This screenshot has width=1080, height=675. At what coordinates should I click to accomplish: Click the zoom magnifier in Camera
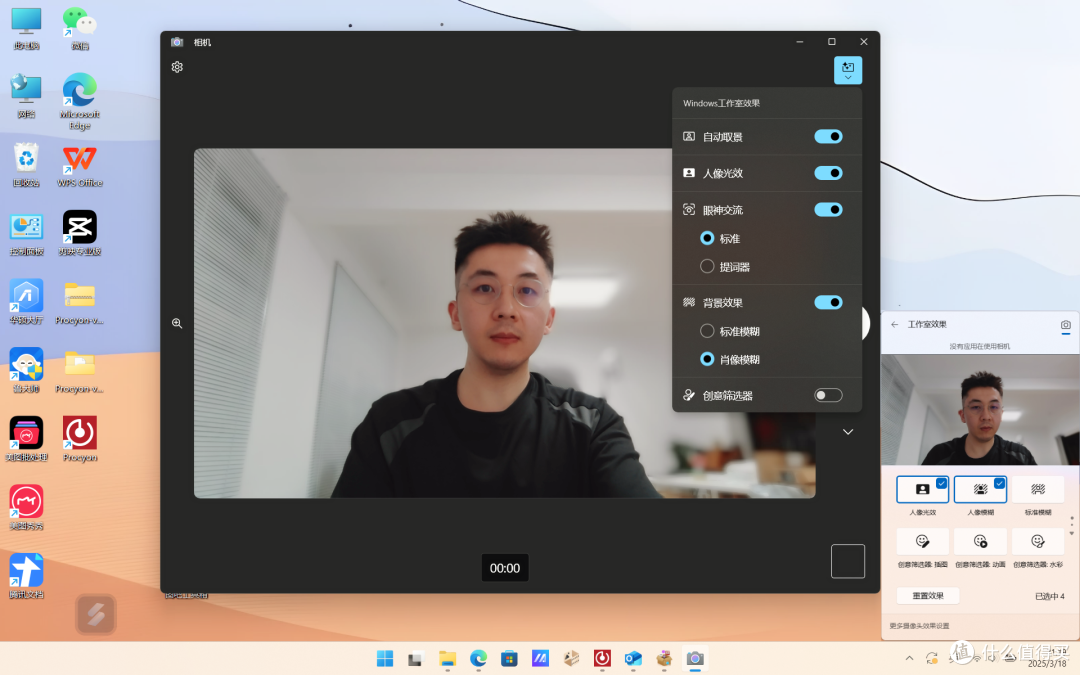pos(177,323)
